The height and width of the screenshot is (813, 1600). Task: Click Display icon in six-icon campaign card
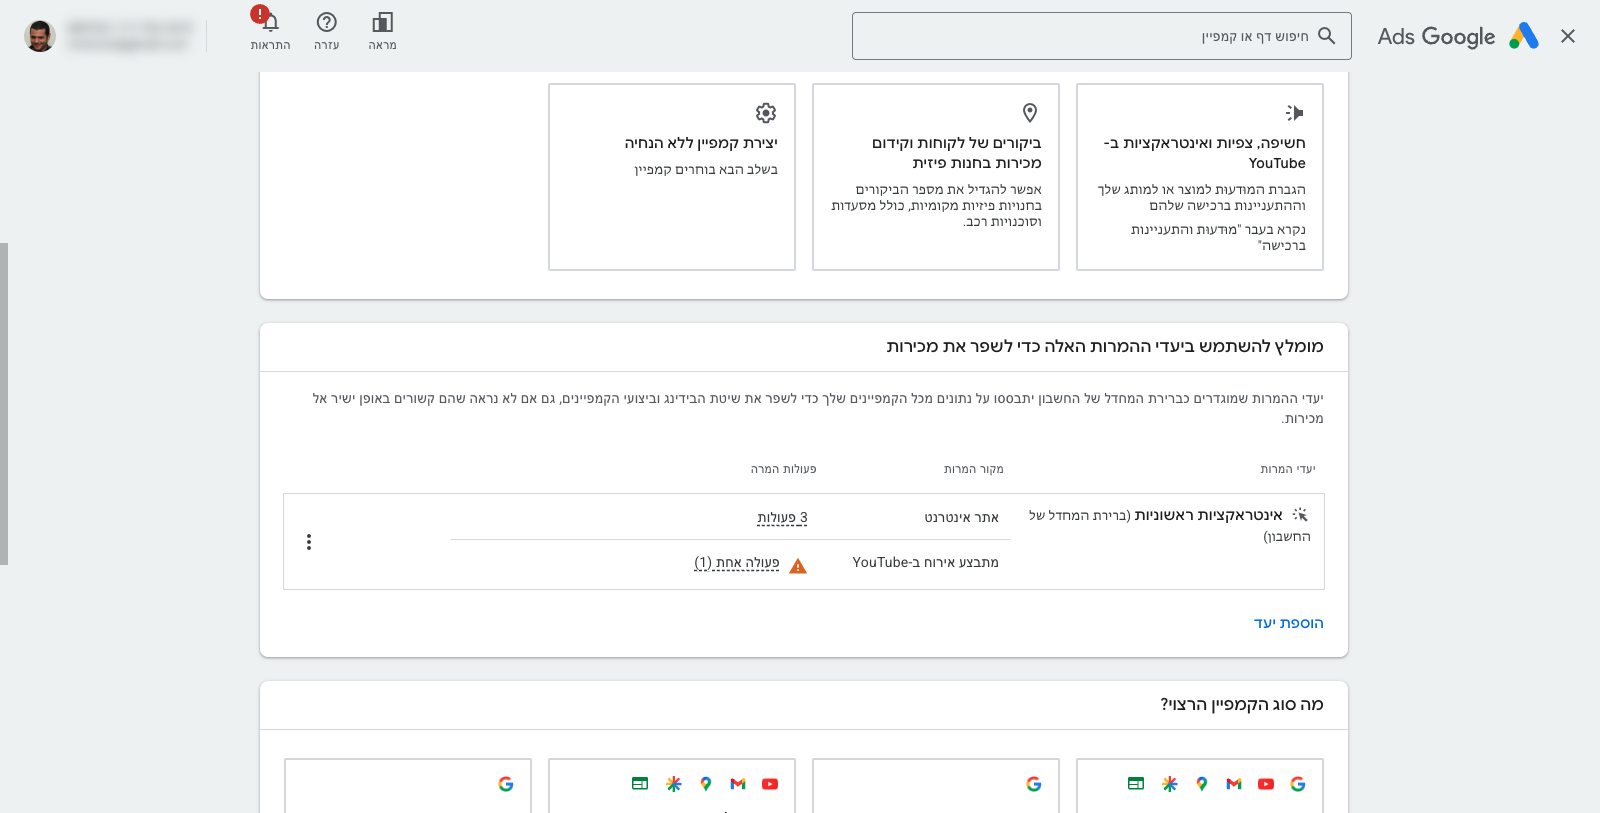(1136, 784)
